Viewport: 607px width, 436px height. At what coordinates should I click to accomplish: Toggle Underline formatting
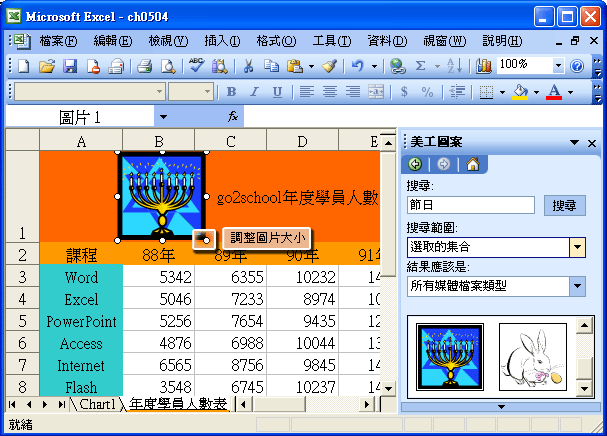[276, 92]
